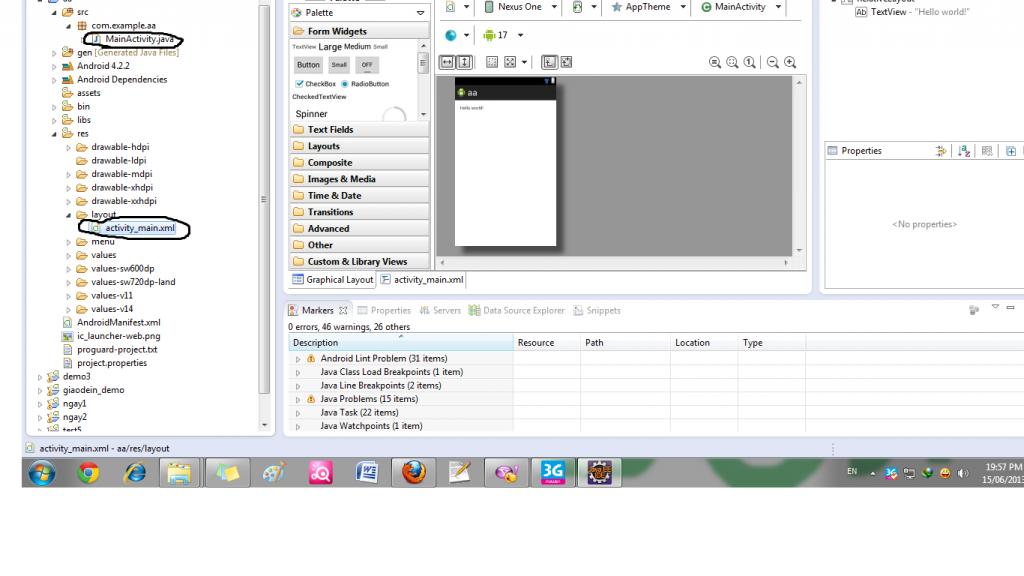The image size is (1024, 576).
Task: Open Firefox from the taskbar
Action: pyautogui.click(x=413, y=472)
